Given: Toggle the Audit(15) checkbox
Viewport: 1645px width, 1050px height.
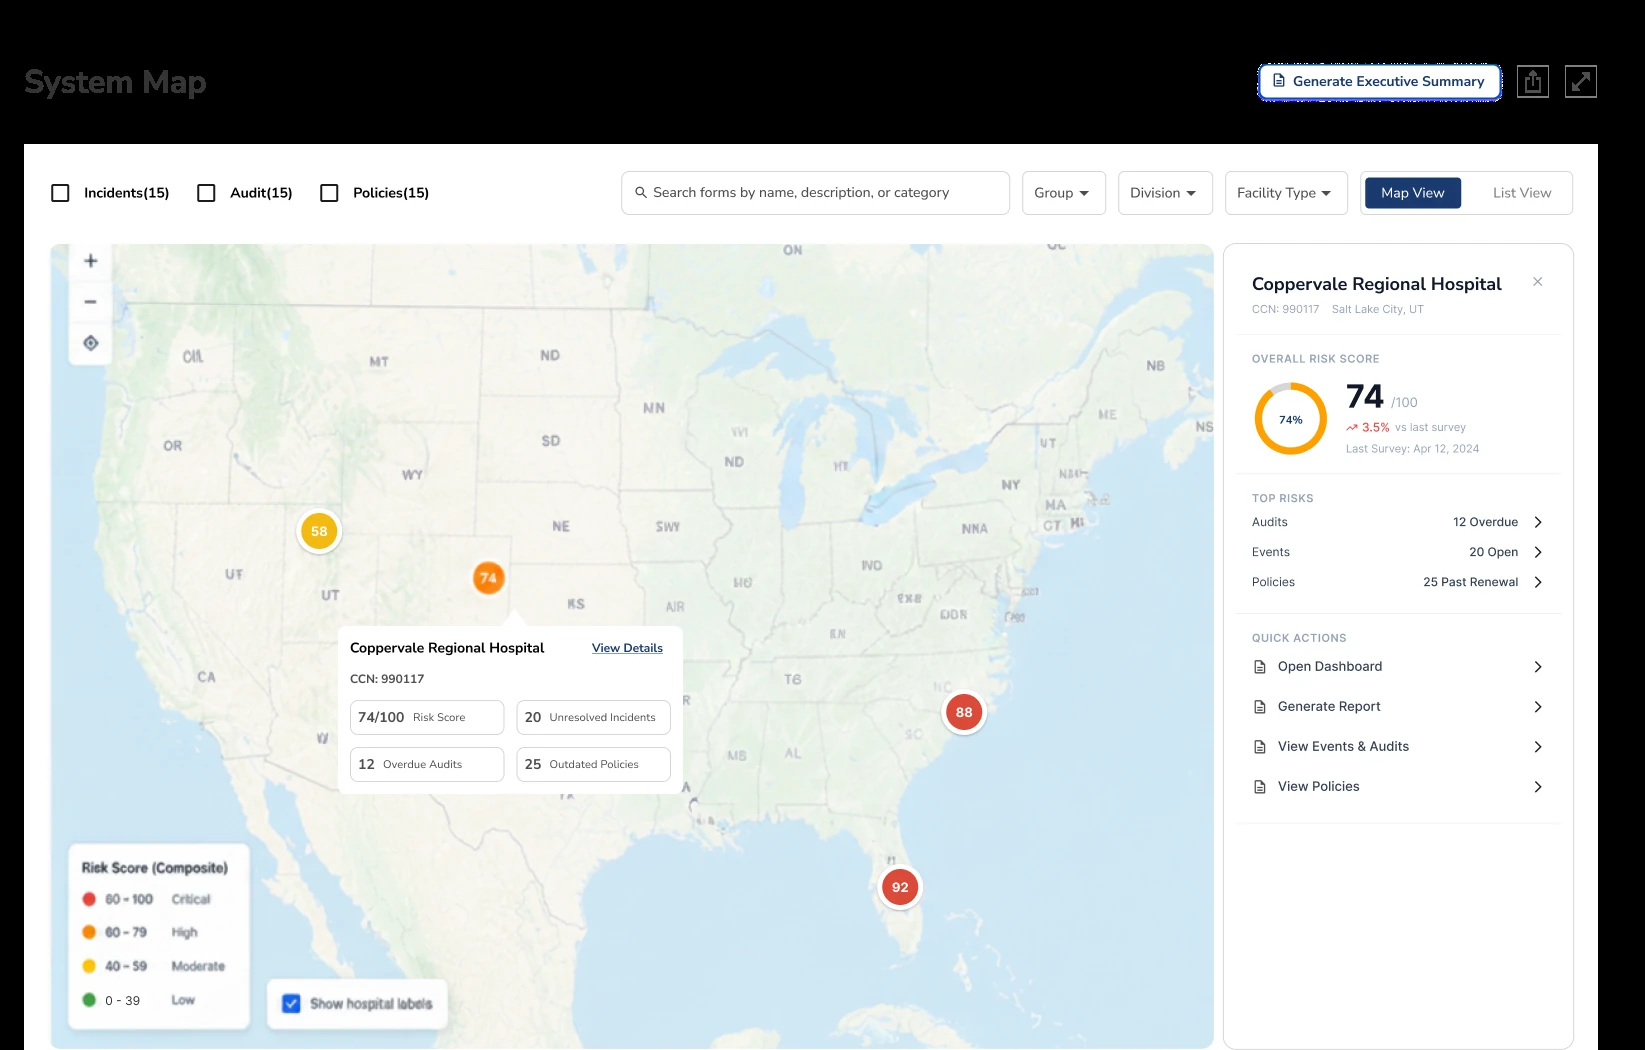Looking at the screenshot, I should coord(207,193).
